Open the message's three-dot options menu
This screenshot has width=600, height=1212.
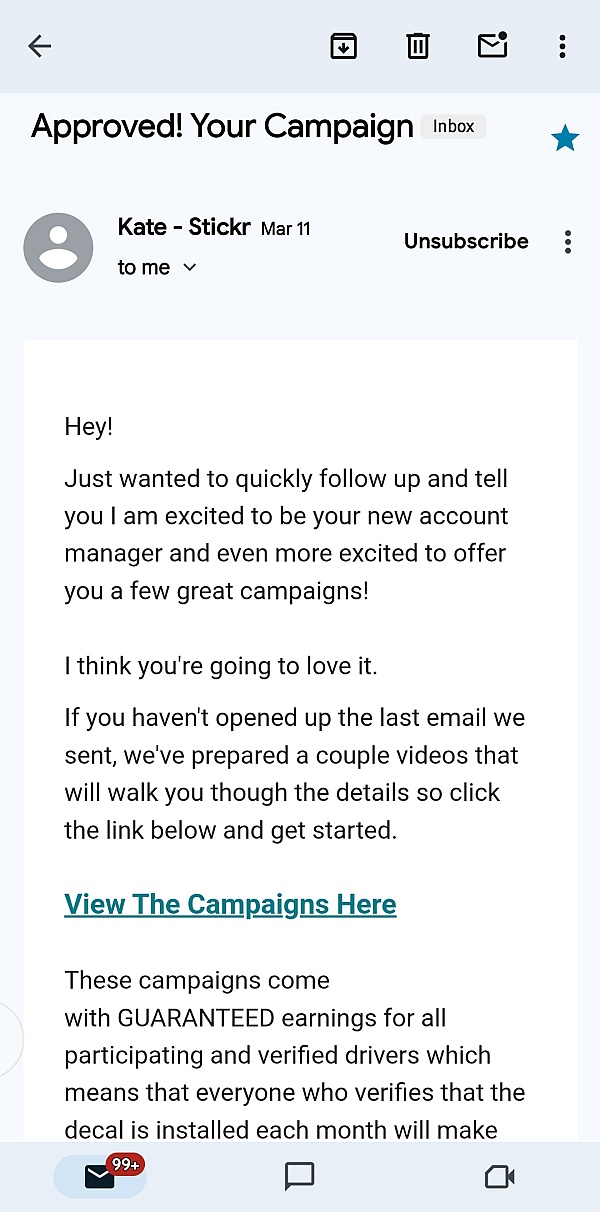(x=568, y=241)
